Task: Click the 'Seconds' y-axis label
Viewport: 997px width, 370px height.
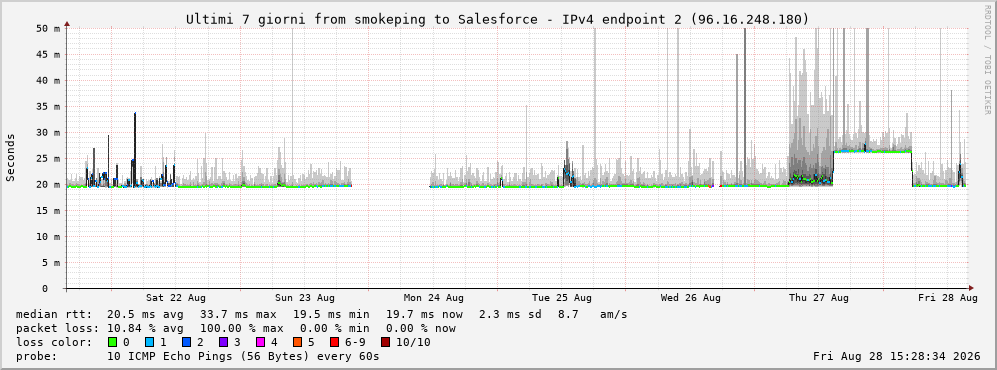Action: coord(11,158)
